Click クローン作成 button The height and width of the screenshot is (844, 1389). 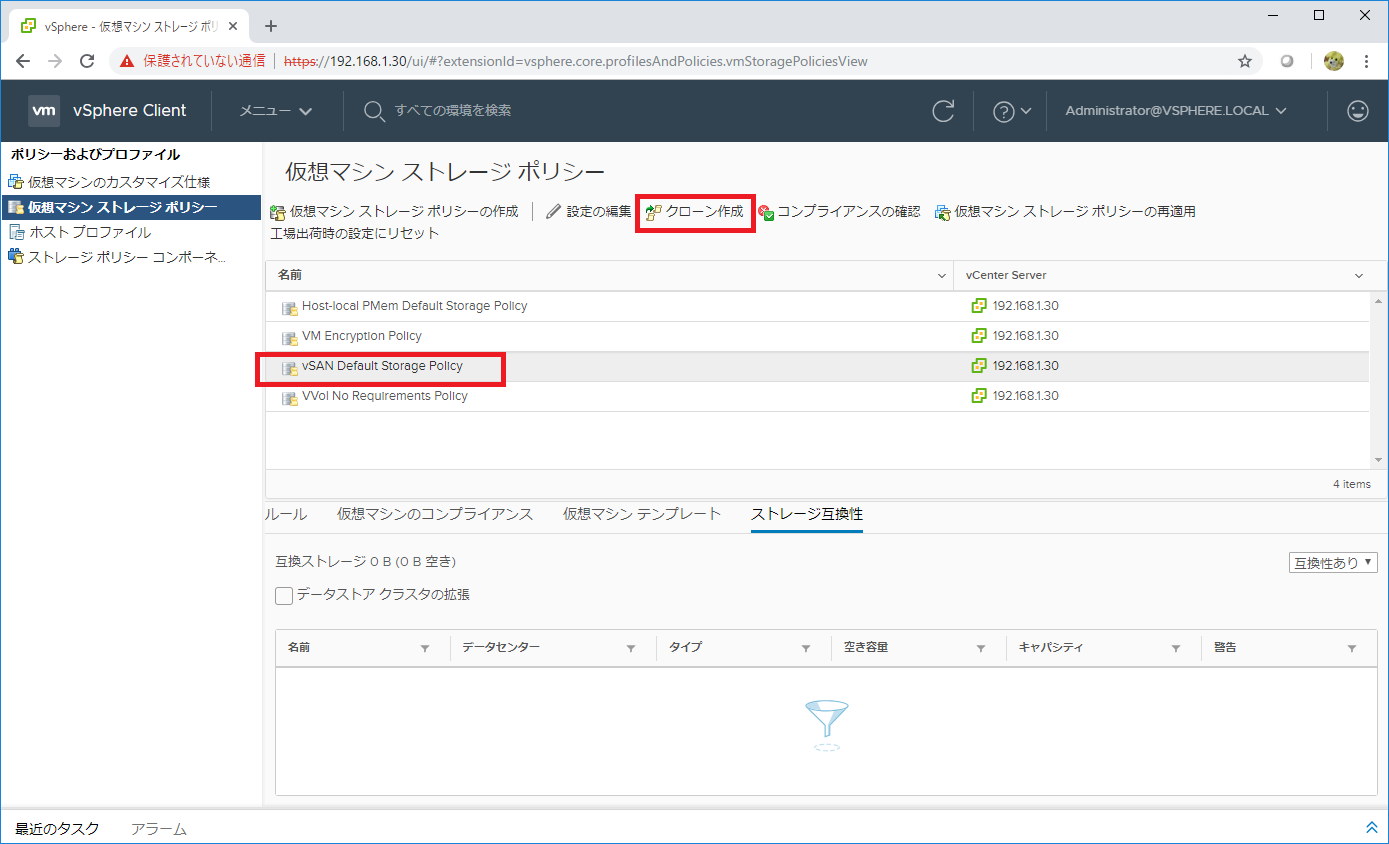click(x=695, y=212)
